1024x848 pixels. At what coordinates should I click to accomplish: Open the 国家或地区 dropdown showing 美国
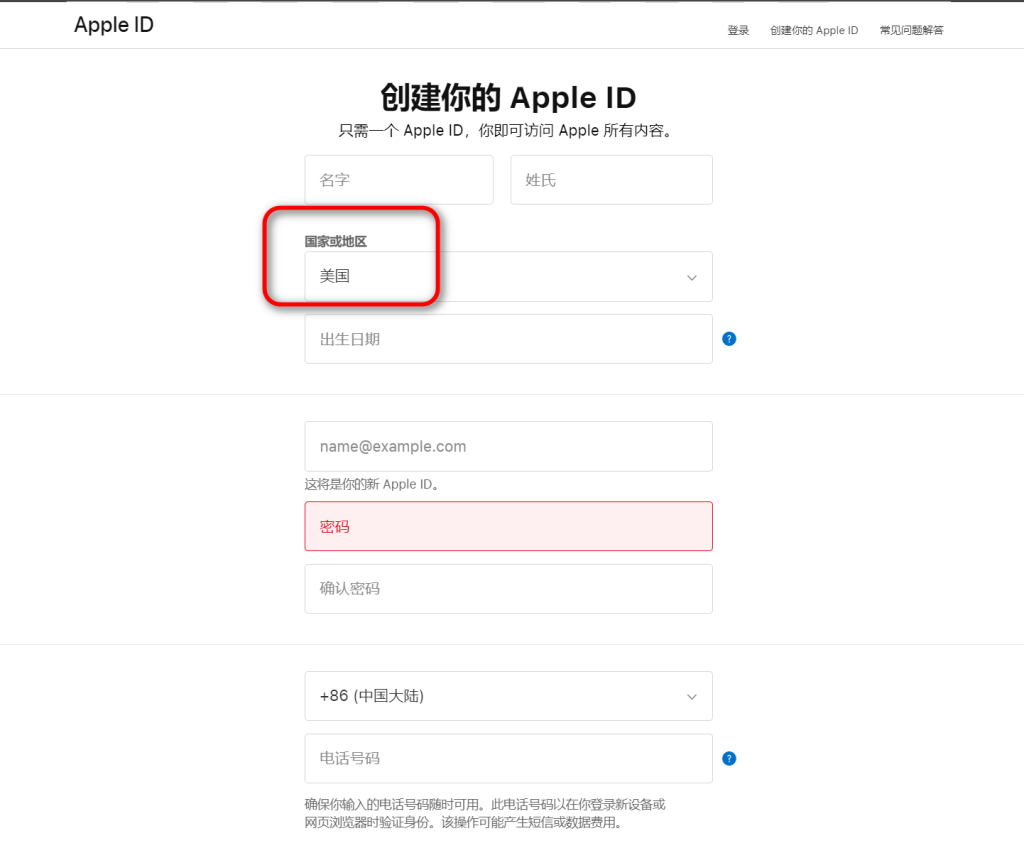click(508, 276)
